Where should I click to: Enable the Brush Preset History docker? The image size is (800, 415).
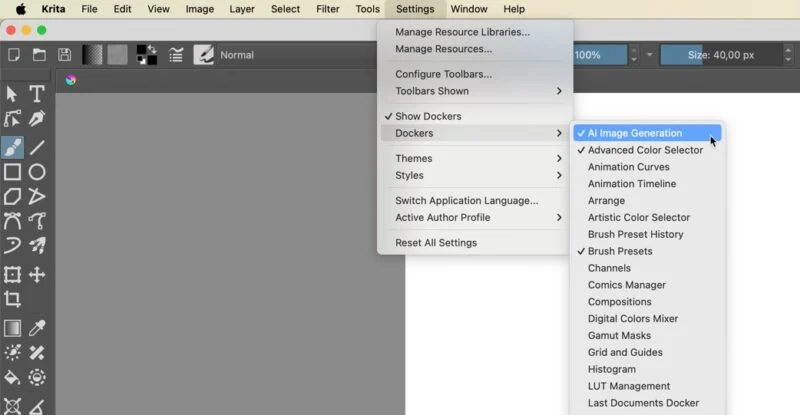pyautogui.click(x=647, y=234)
